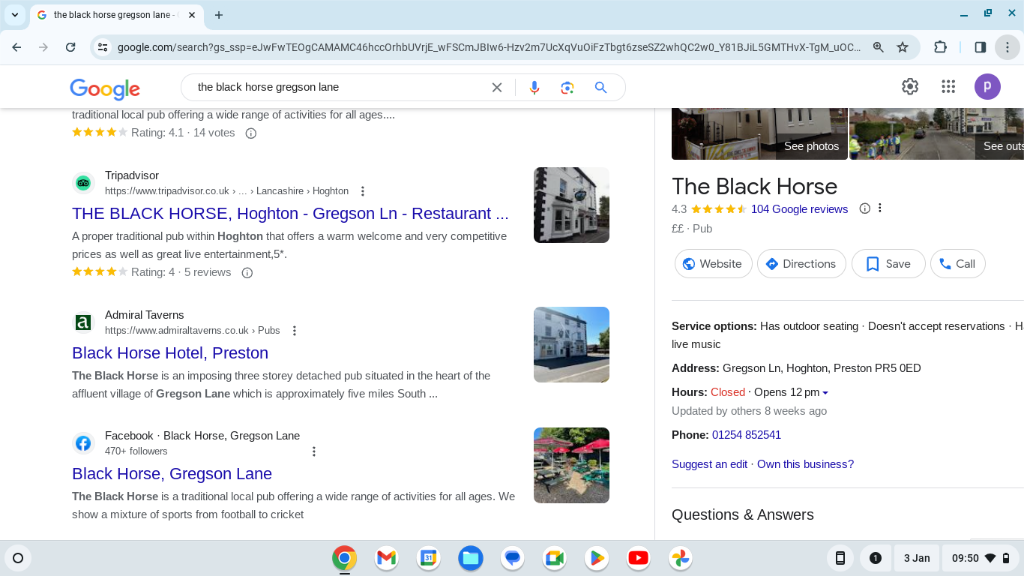Screen dimensions: 1024x576
Task: Expand opening hours dropdown arrow
Action: pos(825,392)
